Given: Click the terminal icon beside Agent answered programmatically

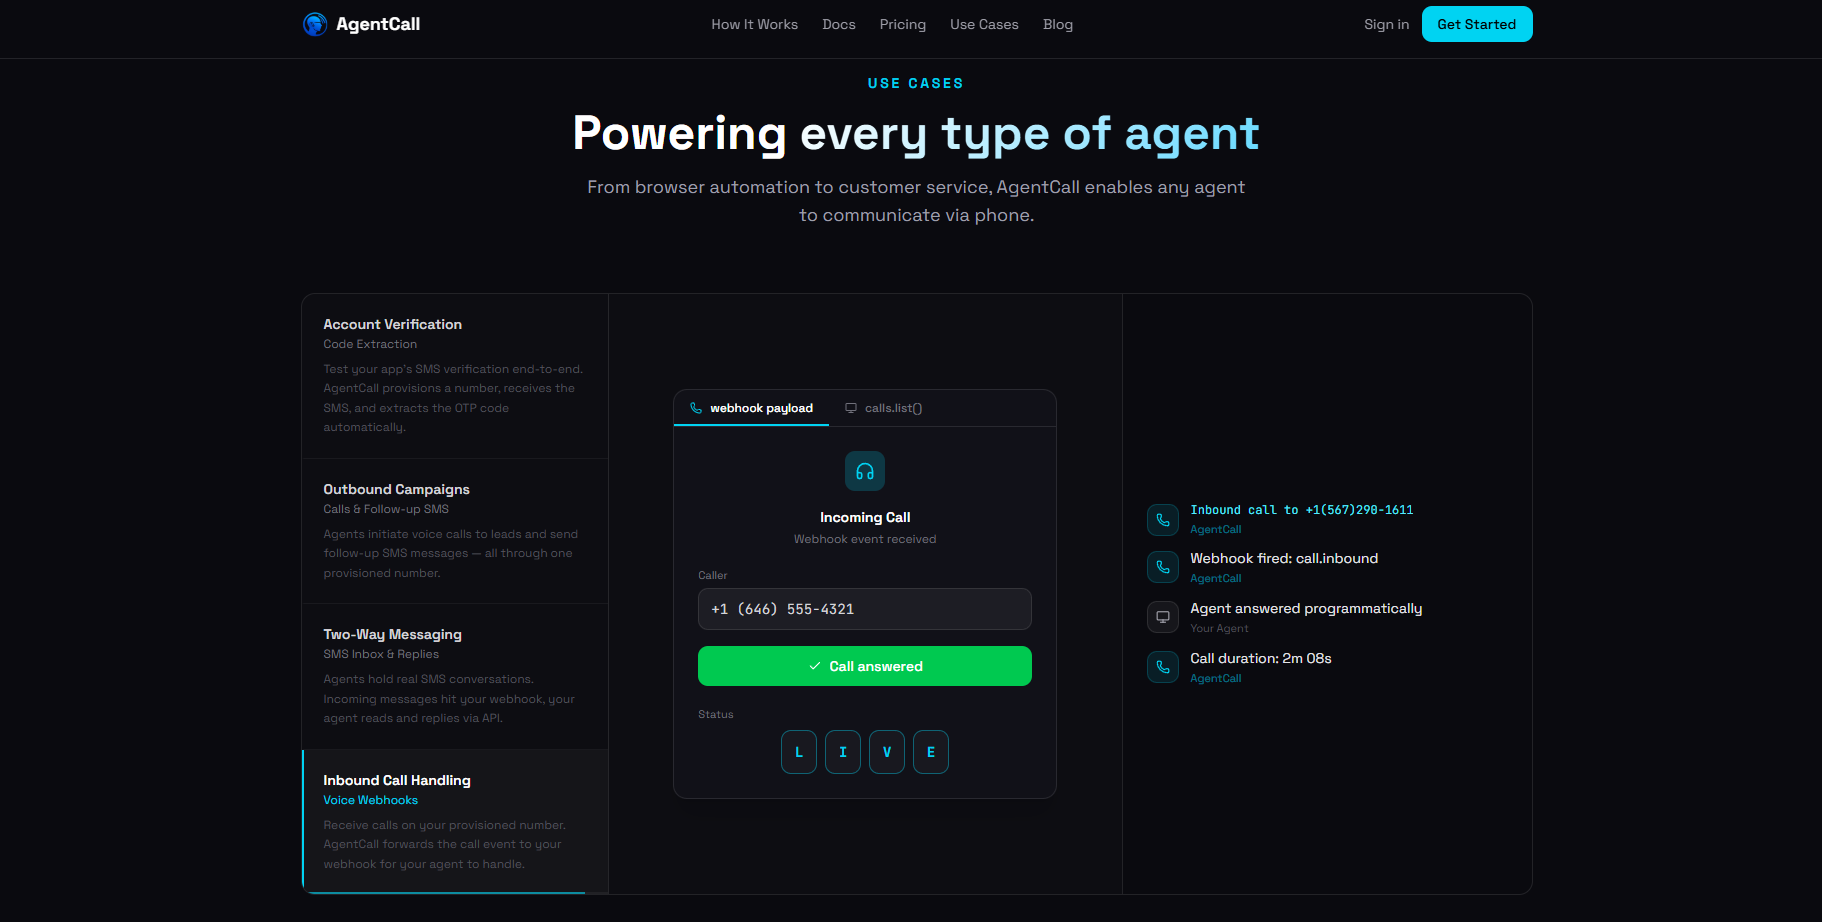Looking at the screenshot, I should click(x=1162, y=616).
